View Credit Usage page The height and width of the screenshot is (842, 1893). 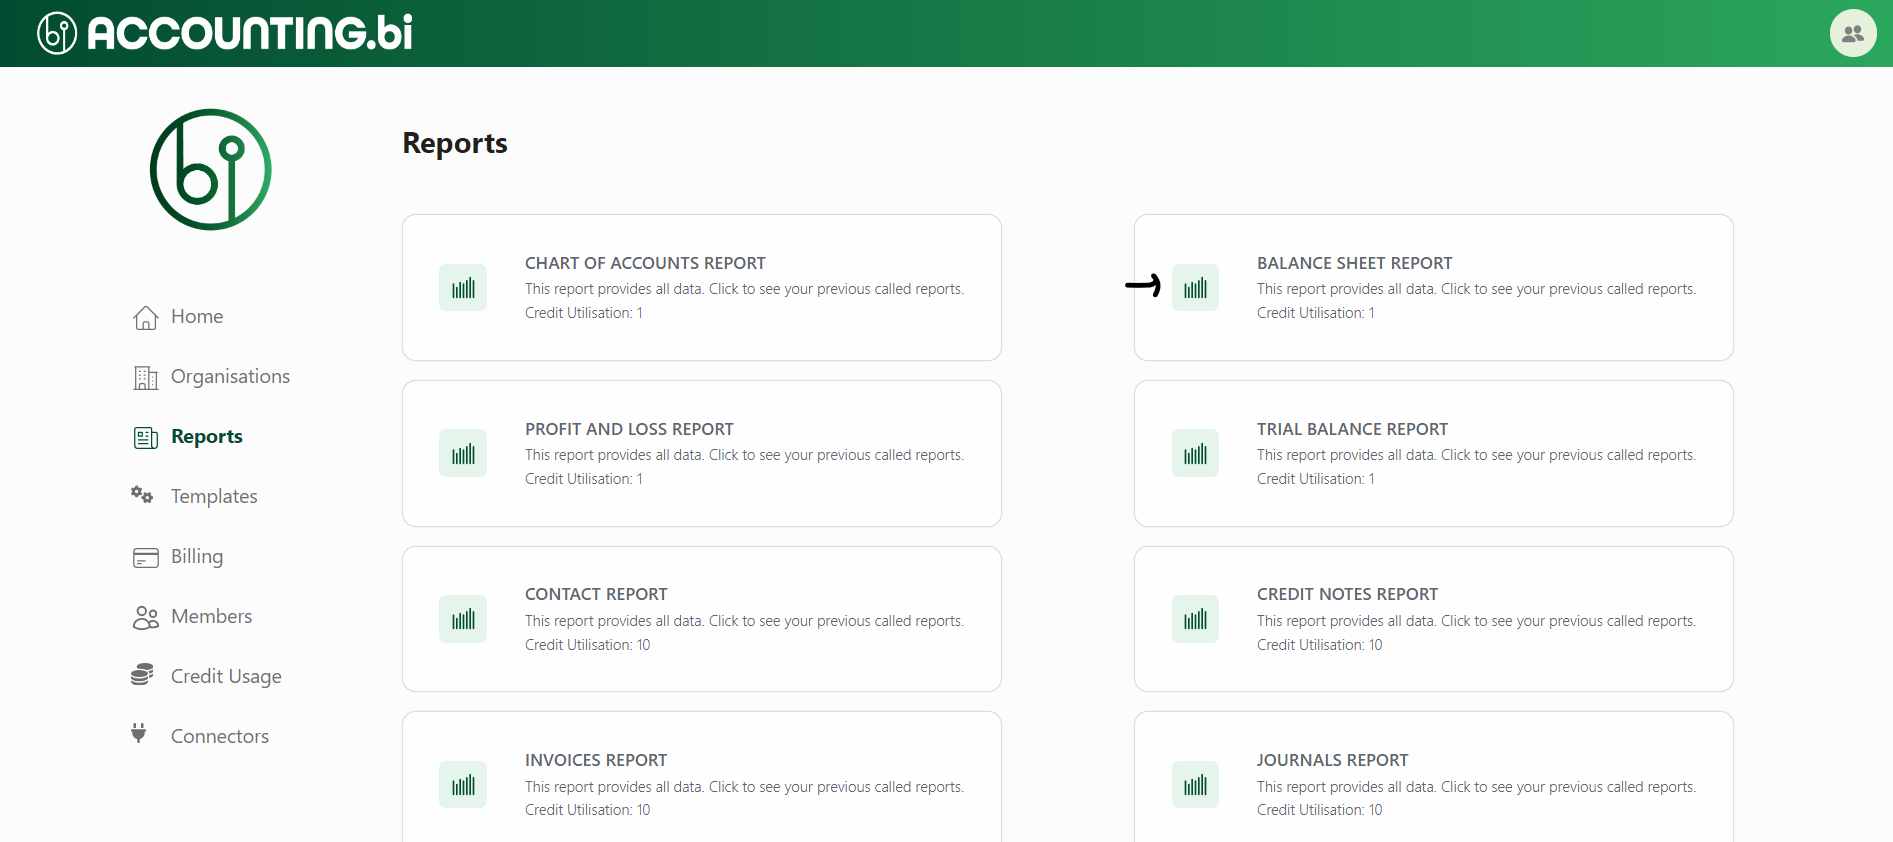coord(226,676)
